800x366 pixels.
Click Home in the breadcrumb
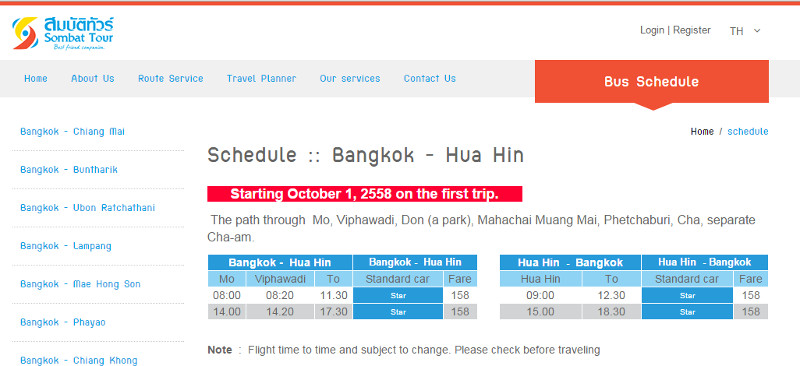tap(702, 132)
